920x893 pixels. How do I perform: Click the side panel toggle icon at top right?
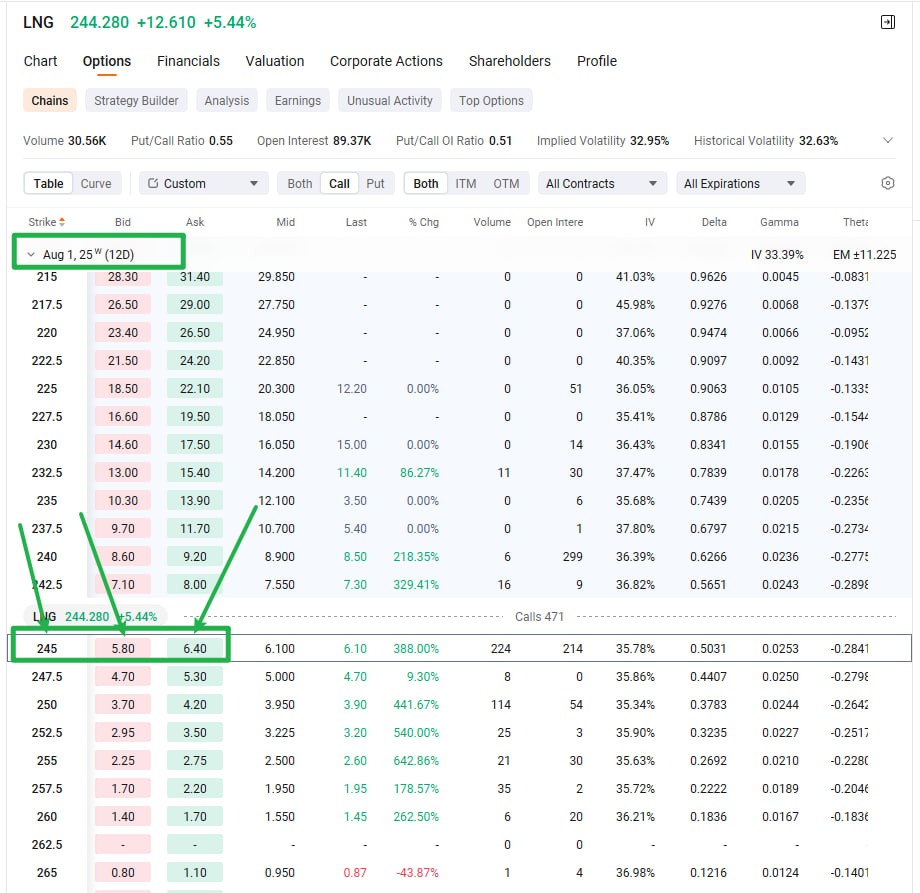pos(887,22)
